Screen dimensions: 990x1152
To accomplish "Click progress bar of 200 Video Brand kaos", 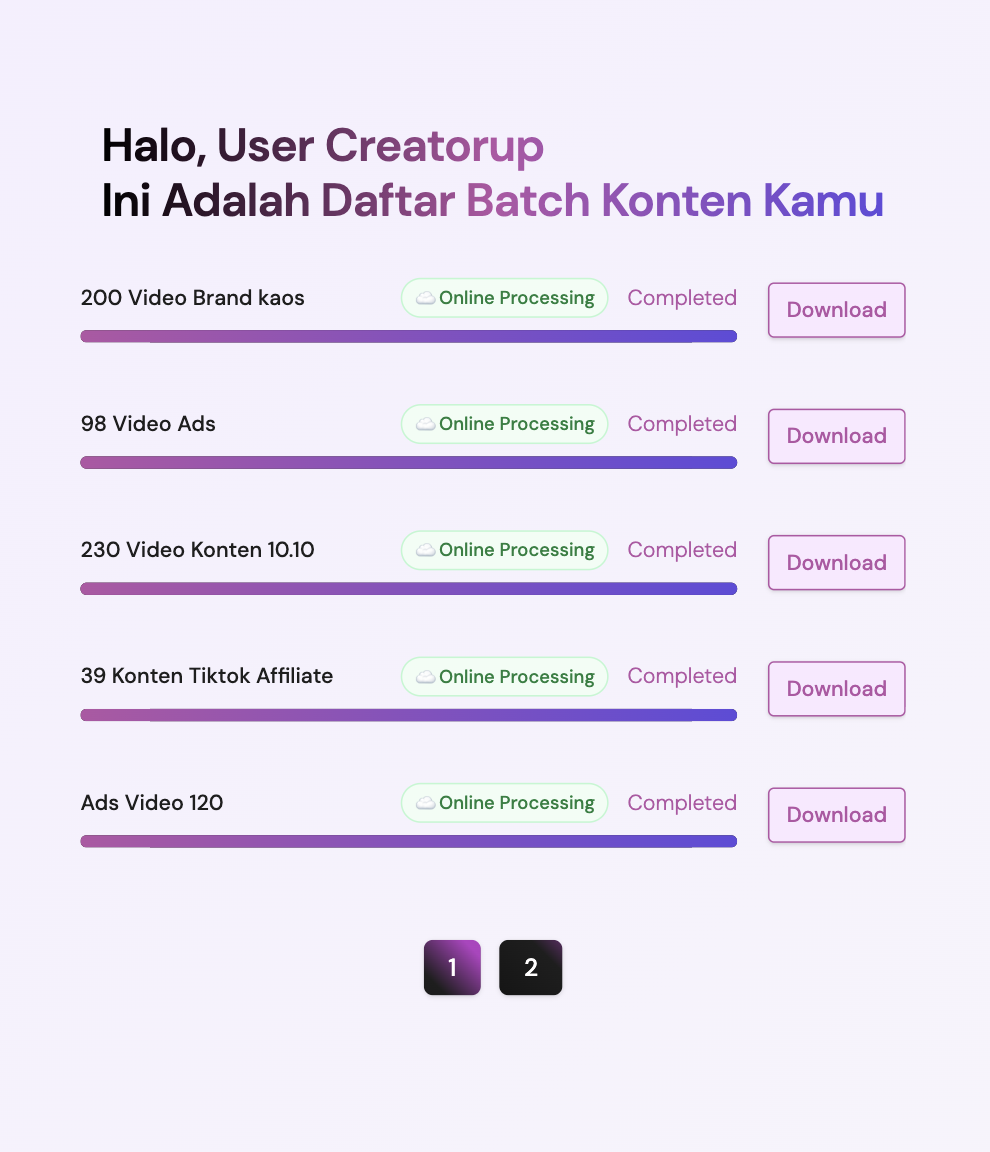I will 408,336.
